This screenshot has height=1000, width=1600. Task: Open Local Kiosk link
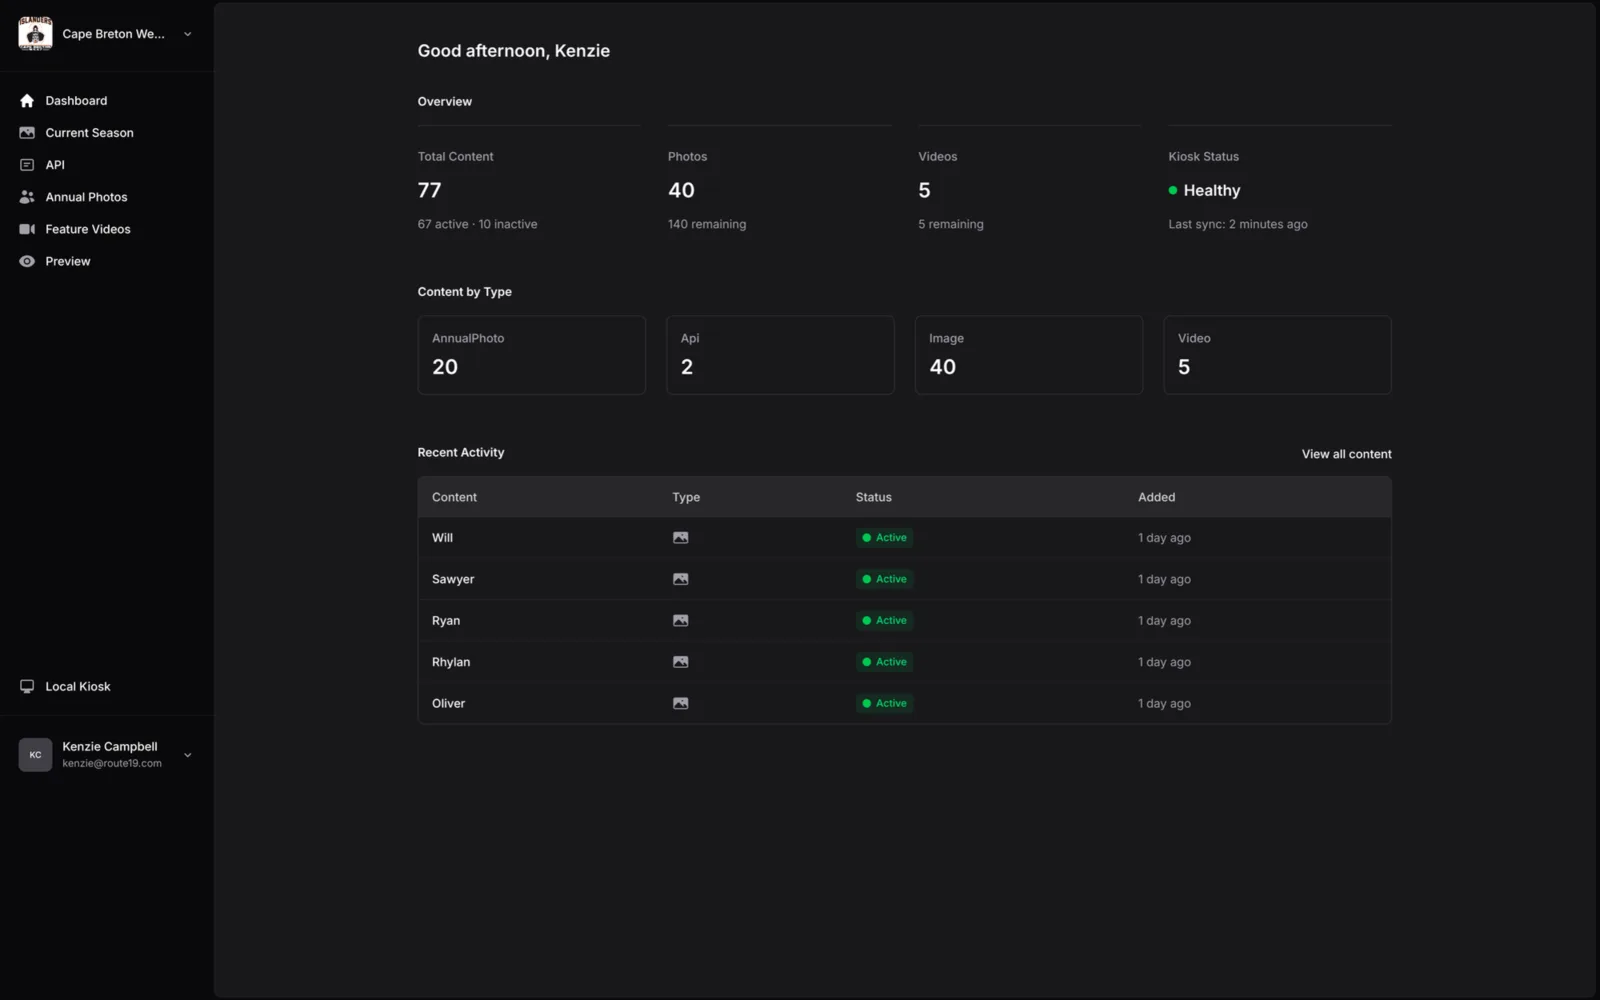tap(78, 687)
